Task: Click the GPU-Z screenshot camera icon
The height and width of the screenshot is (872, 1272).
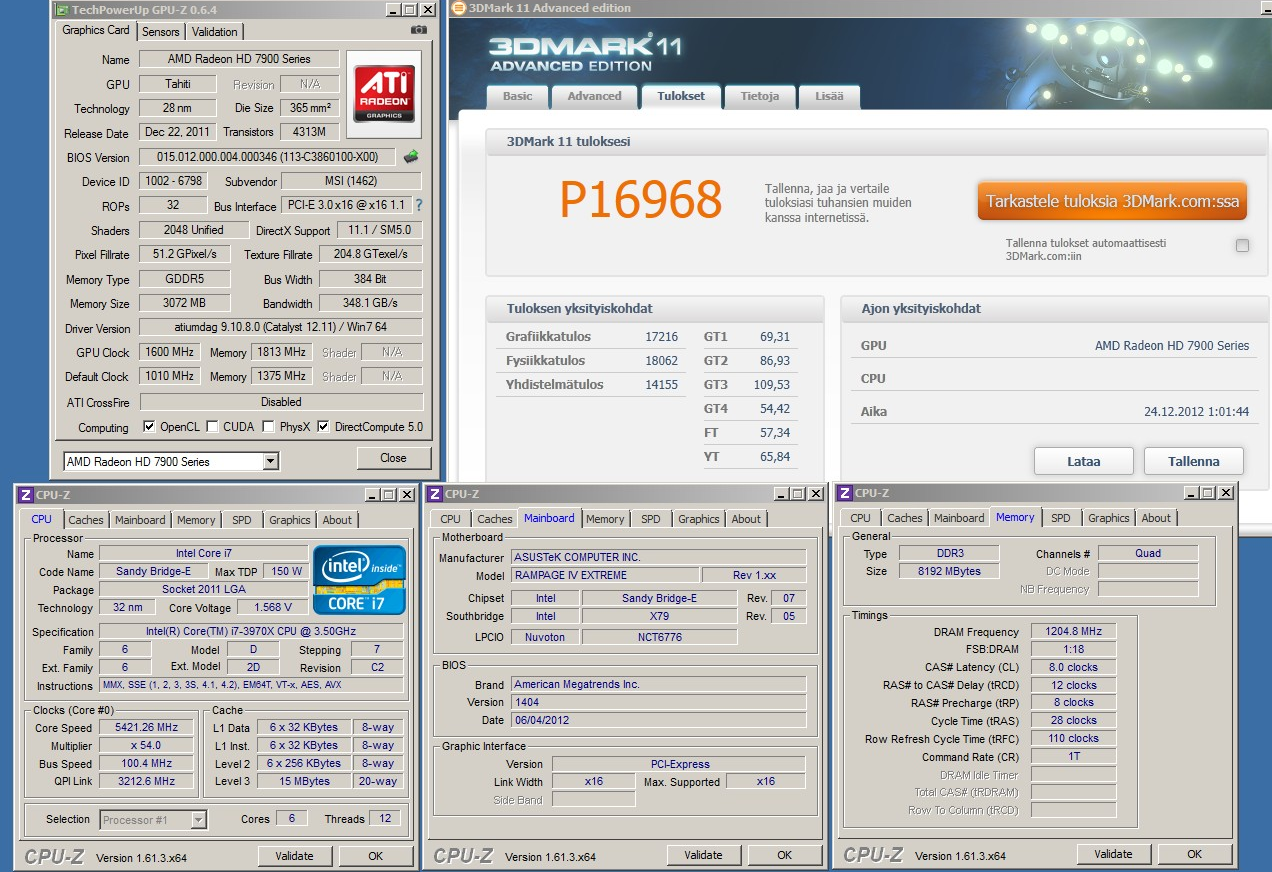Action: tap(419, 30)
